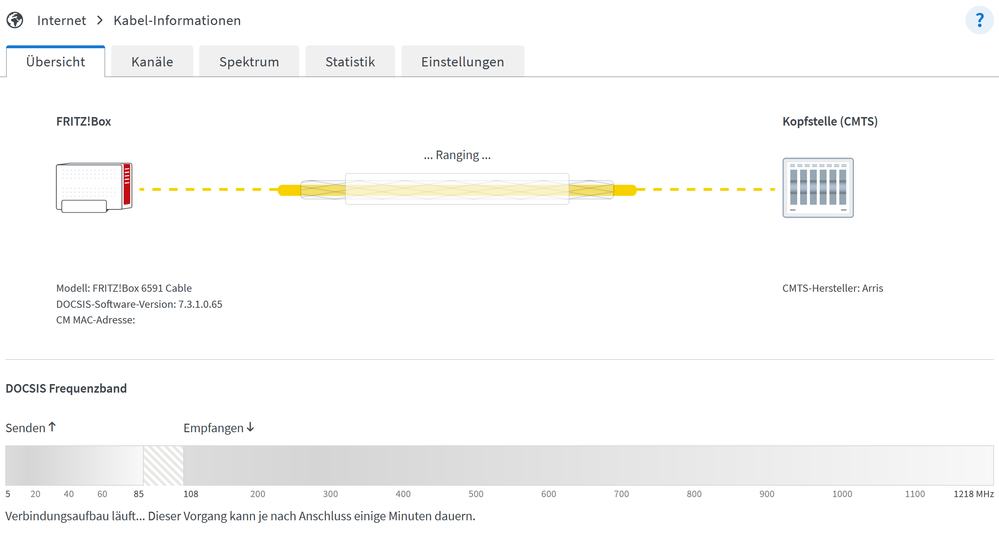The height and width of the screenshot is (535, 999).
Task: Switch to the Kanäle tab
Action: coord(152,61)
